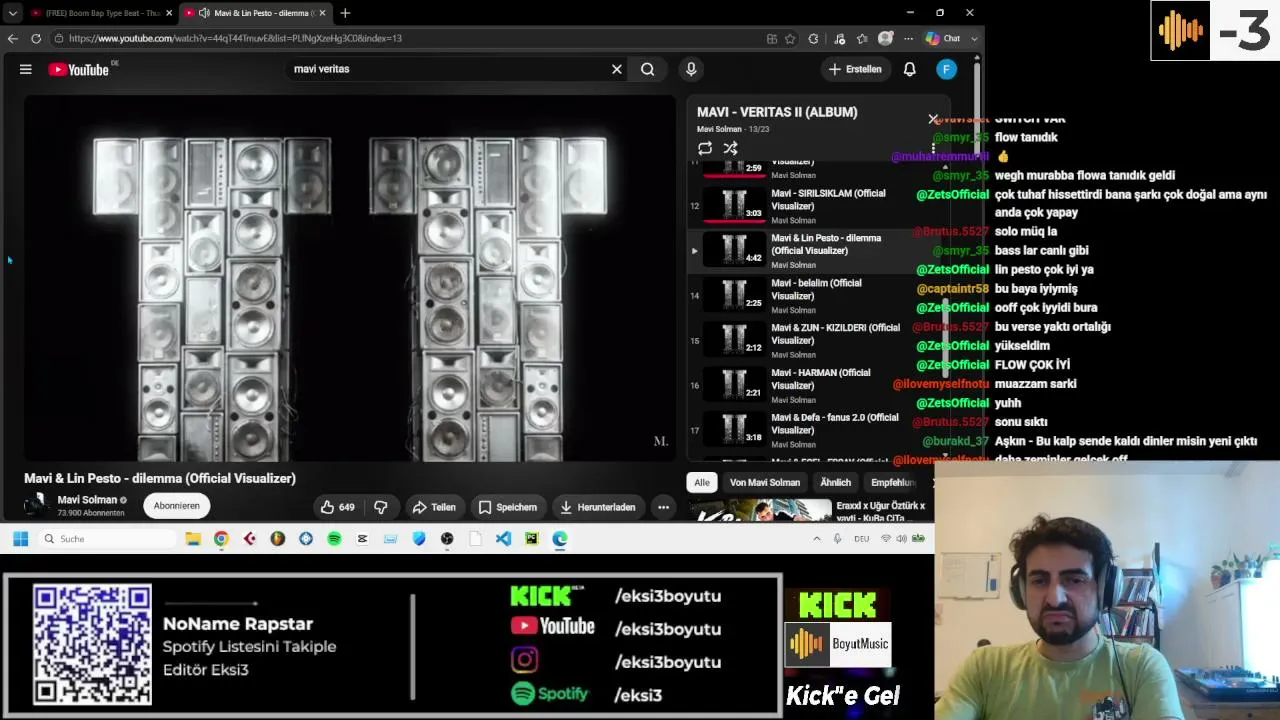This screenshot has width=1280, height=720.
Task: Click the Abonnieren subscribe button
Action: [x=177, y=506]
